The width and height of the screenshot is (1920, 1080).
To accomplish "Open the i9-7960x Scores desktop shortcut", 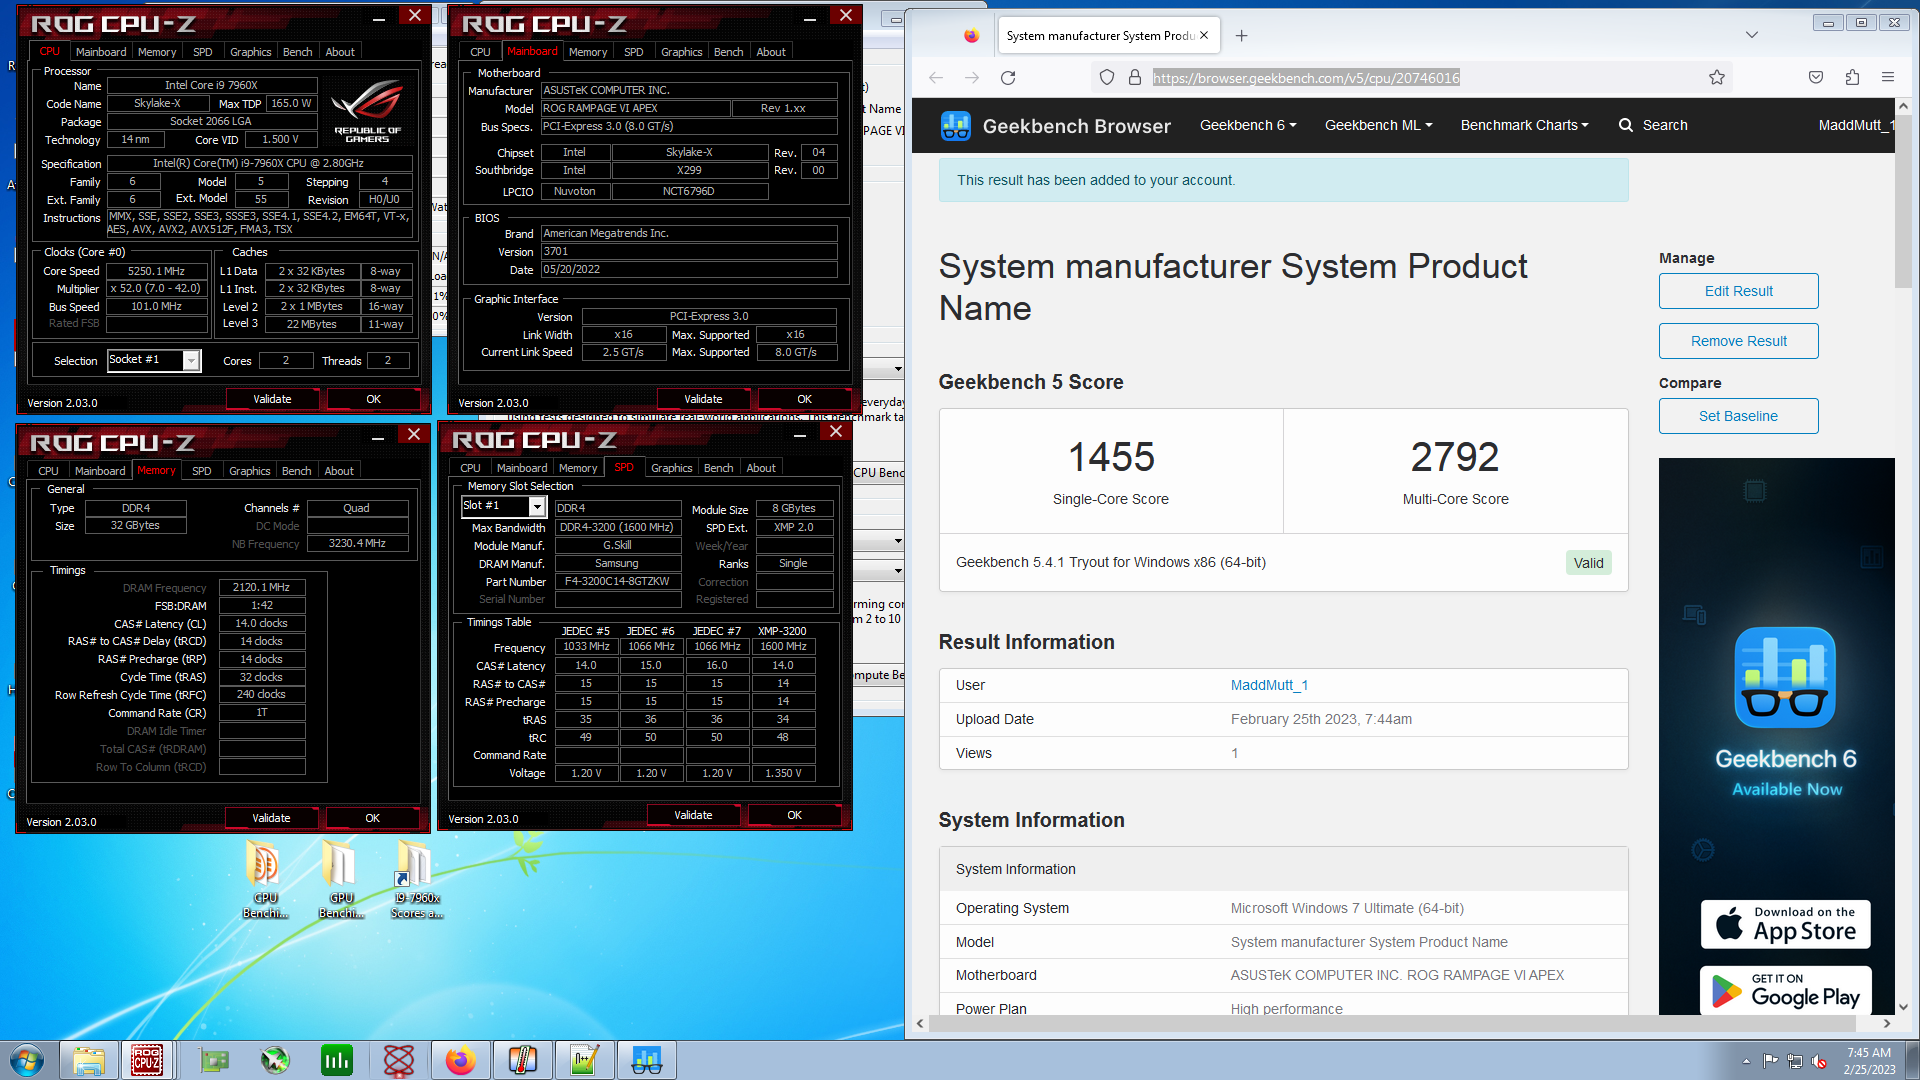I will [416, 880].
